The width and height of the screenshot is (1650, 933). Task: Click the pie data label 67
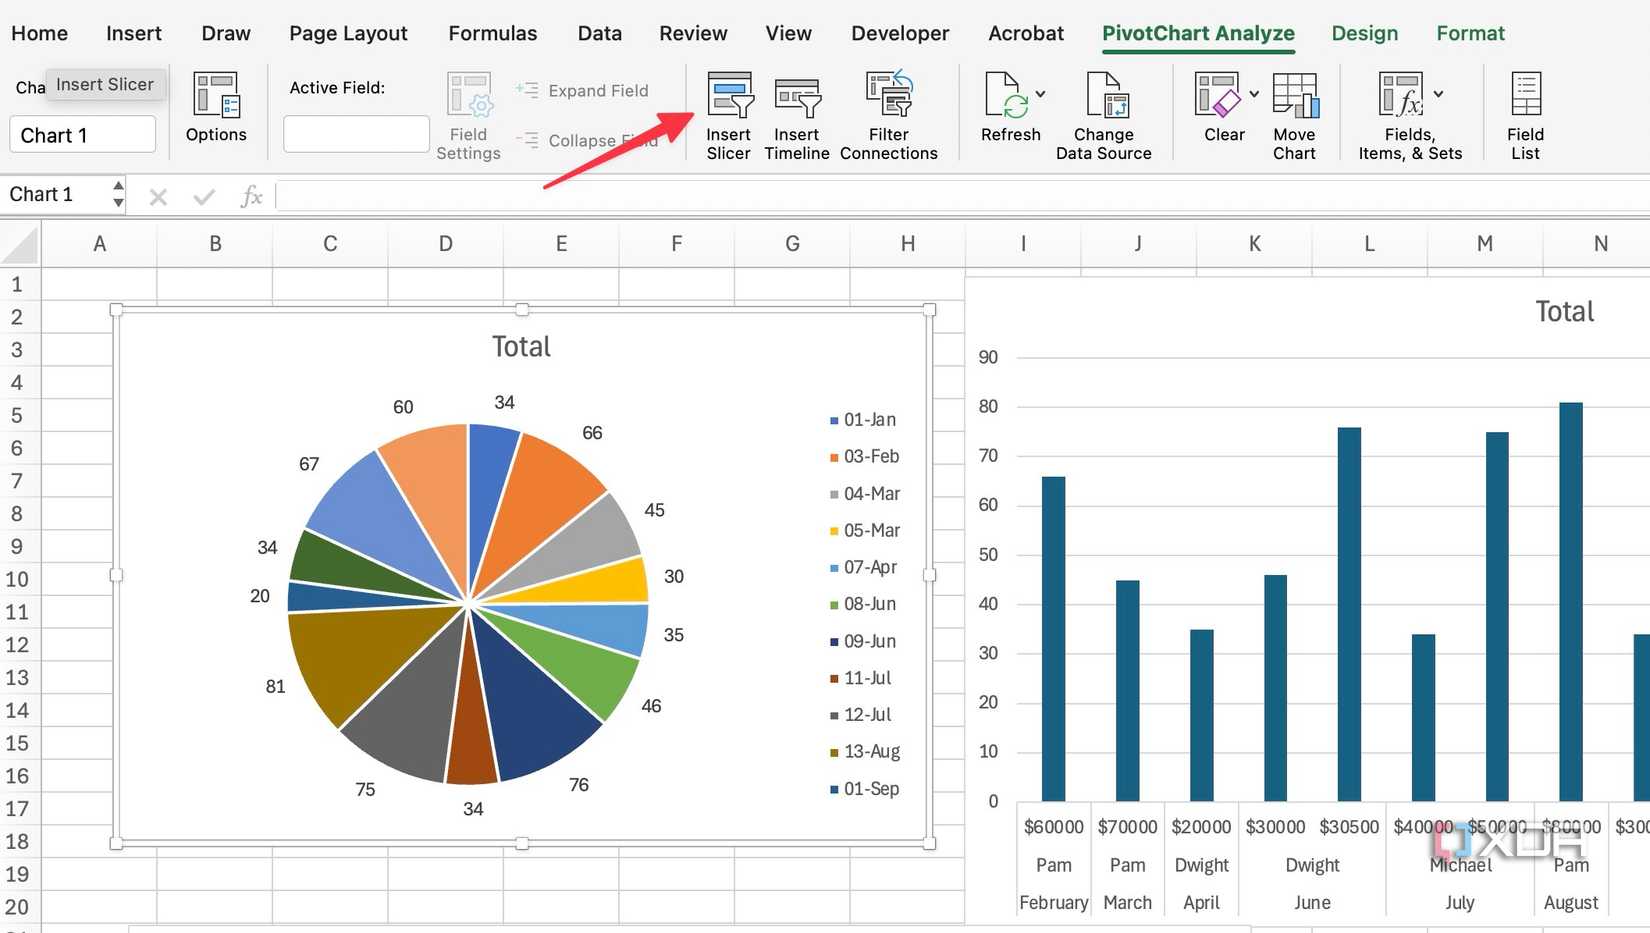[x=309, y=464]
